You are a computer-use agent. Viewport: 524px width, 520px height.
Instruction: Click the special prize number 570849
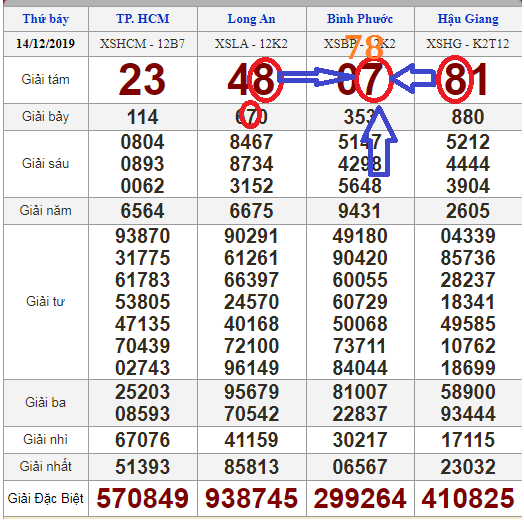(x=143, y=498)
